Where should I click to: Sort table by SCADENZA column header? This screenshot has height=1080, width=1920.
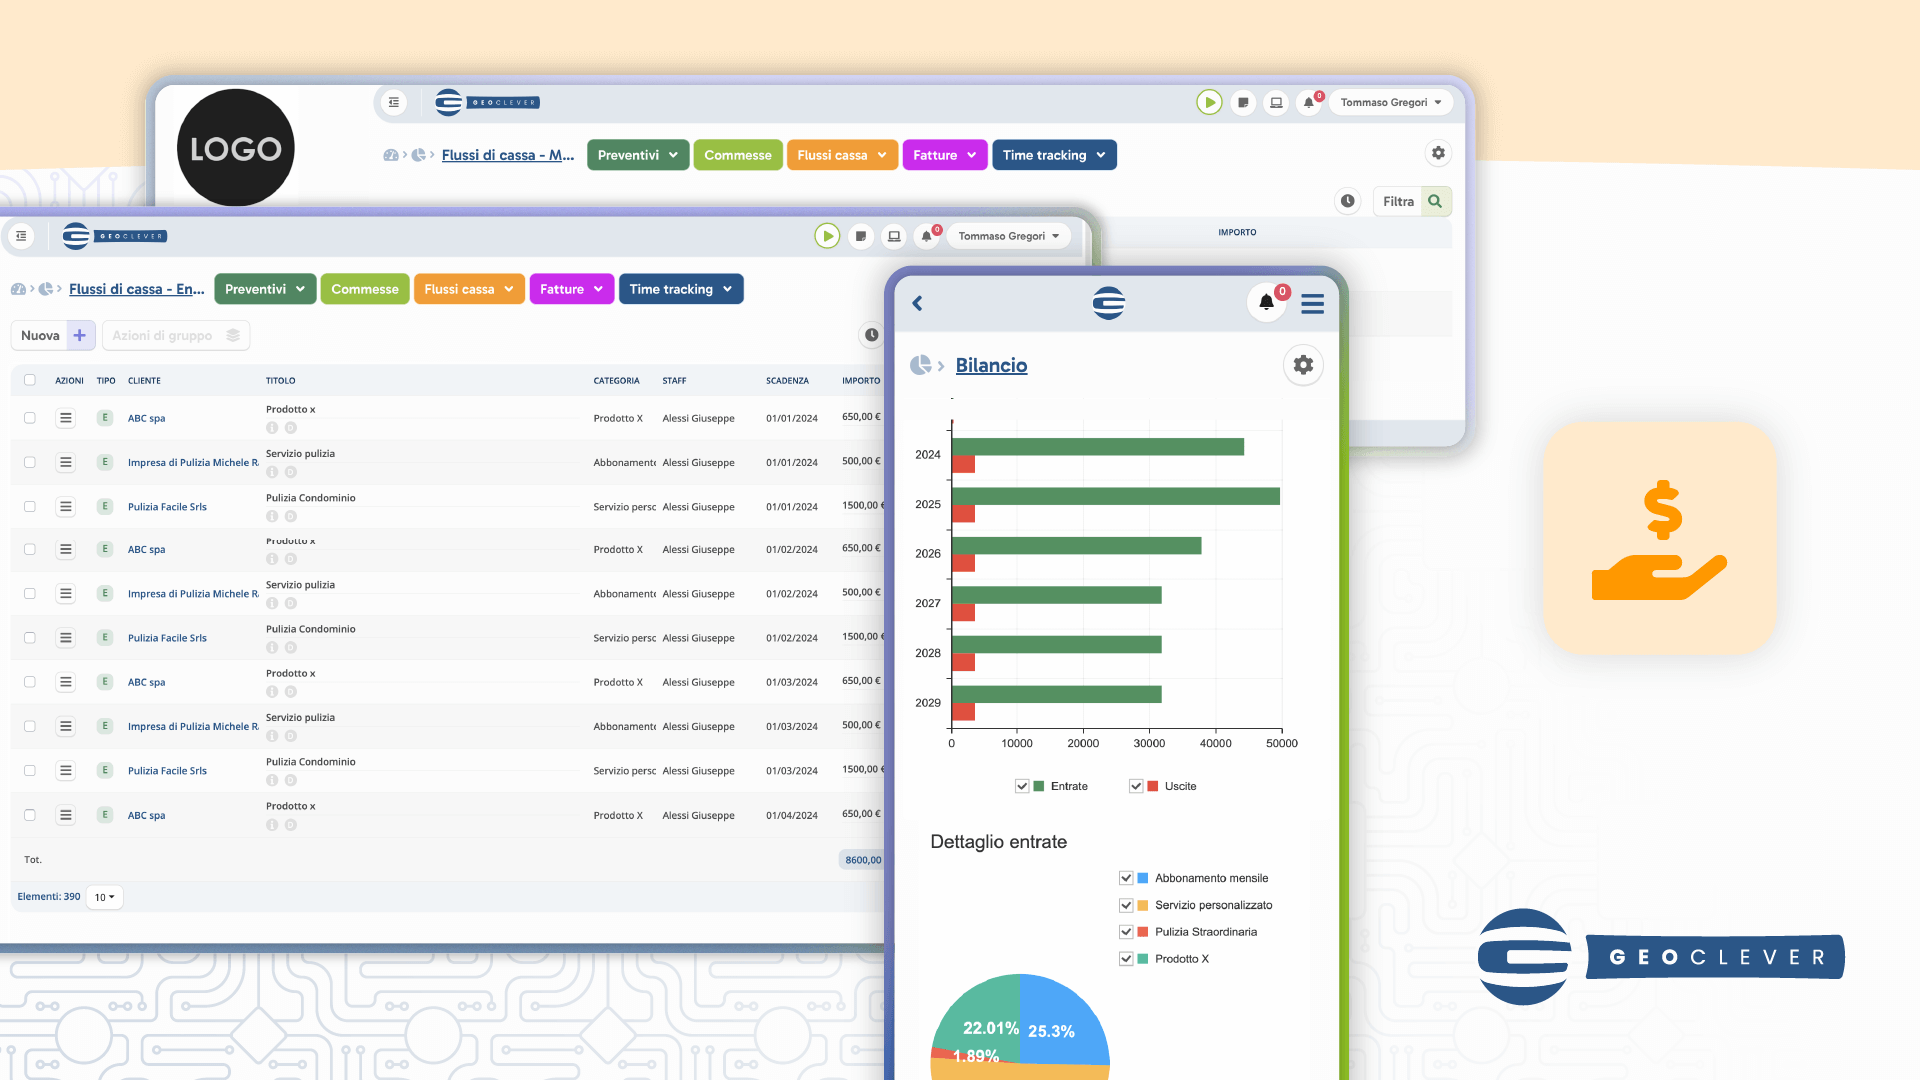787,381
